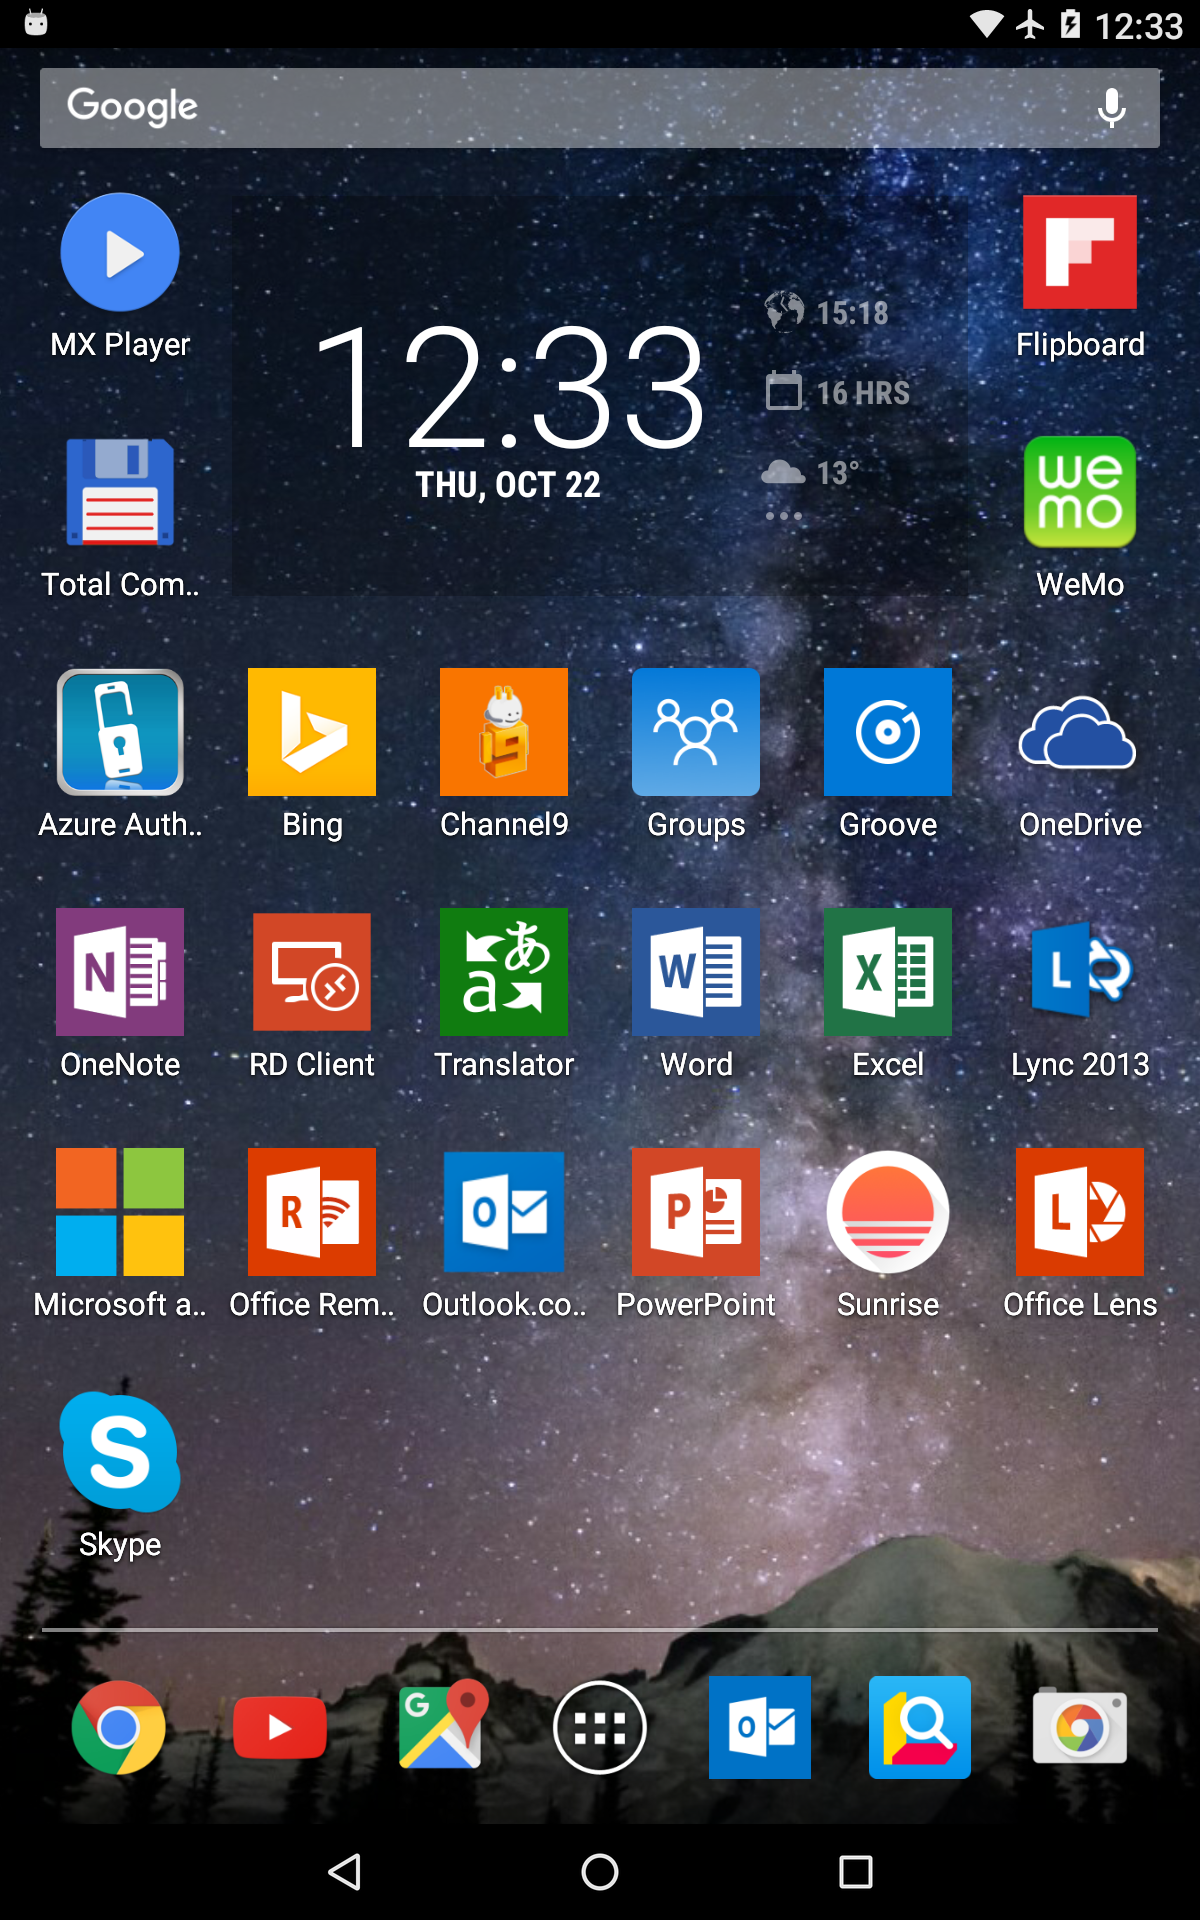Tap the Wi-Fi status icon

pos(987,24)
